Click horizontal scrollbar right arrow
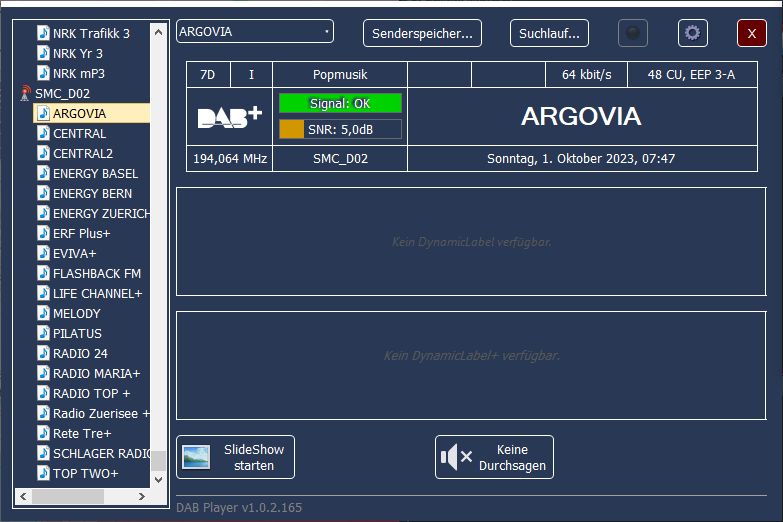The height and width of the screenshot is (522, 783). (142, 497)
